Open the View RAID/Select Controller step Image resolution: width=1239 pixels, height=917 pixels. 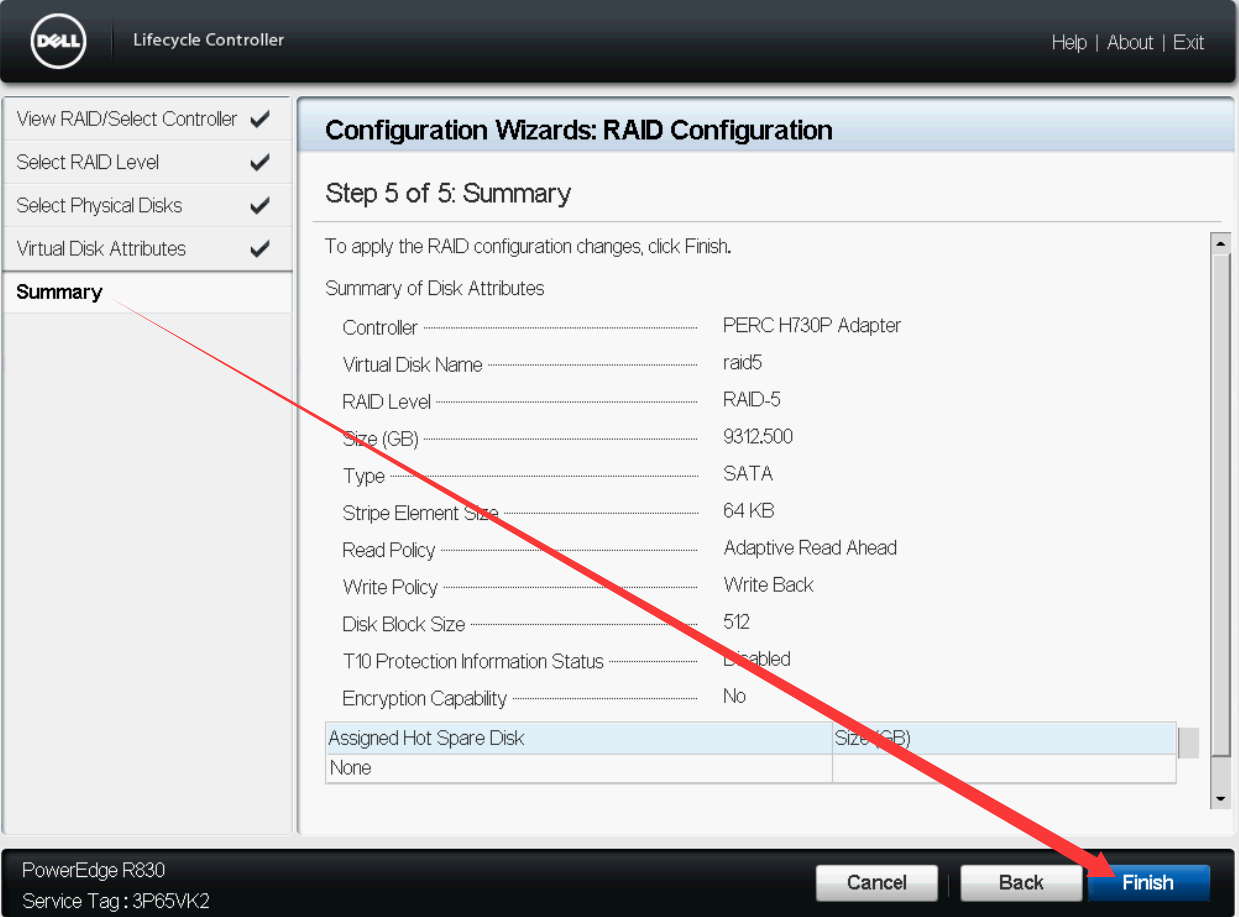coord(126,119)
